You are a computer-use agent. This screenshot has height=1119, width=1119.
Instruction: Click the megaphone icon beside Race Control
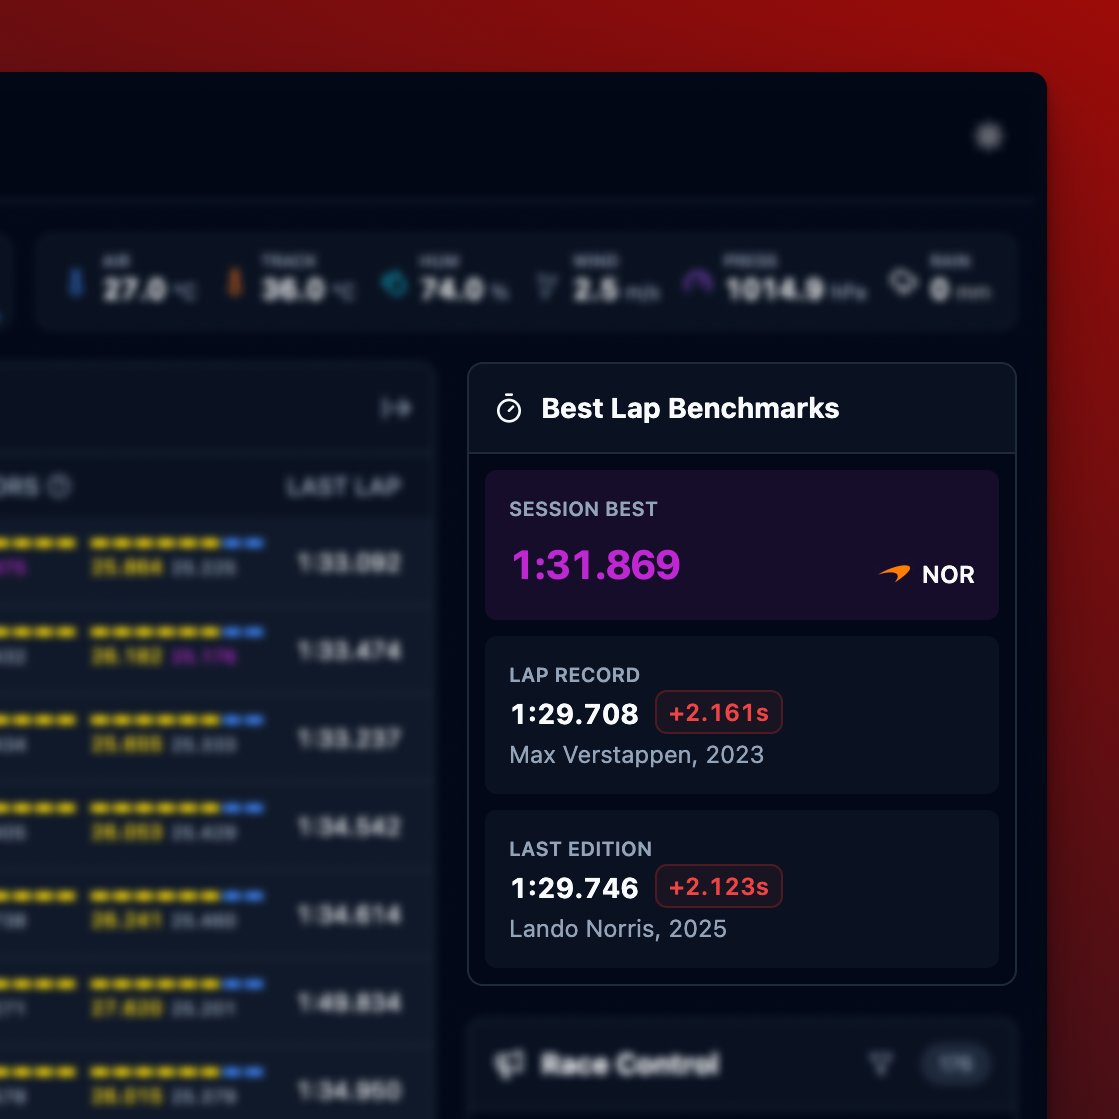[x=510, y=1064]
